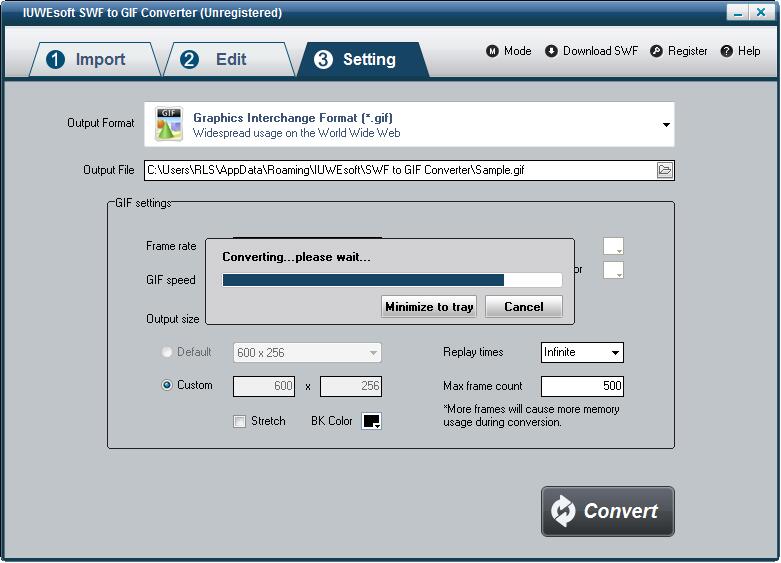Click the Register key icon
Screen dimensions: 781x563
click(x=656, y=51)
